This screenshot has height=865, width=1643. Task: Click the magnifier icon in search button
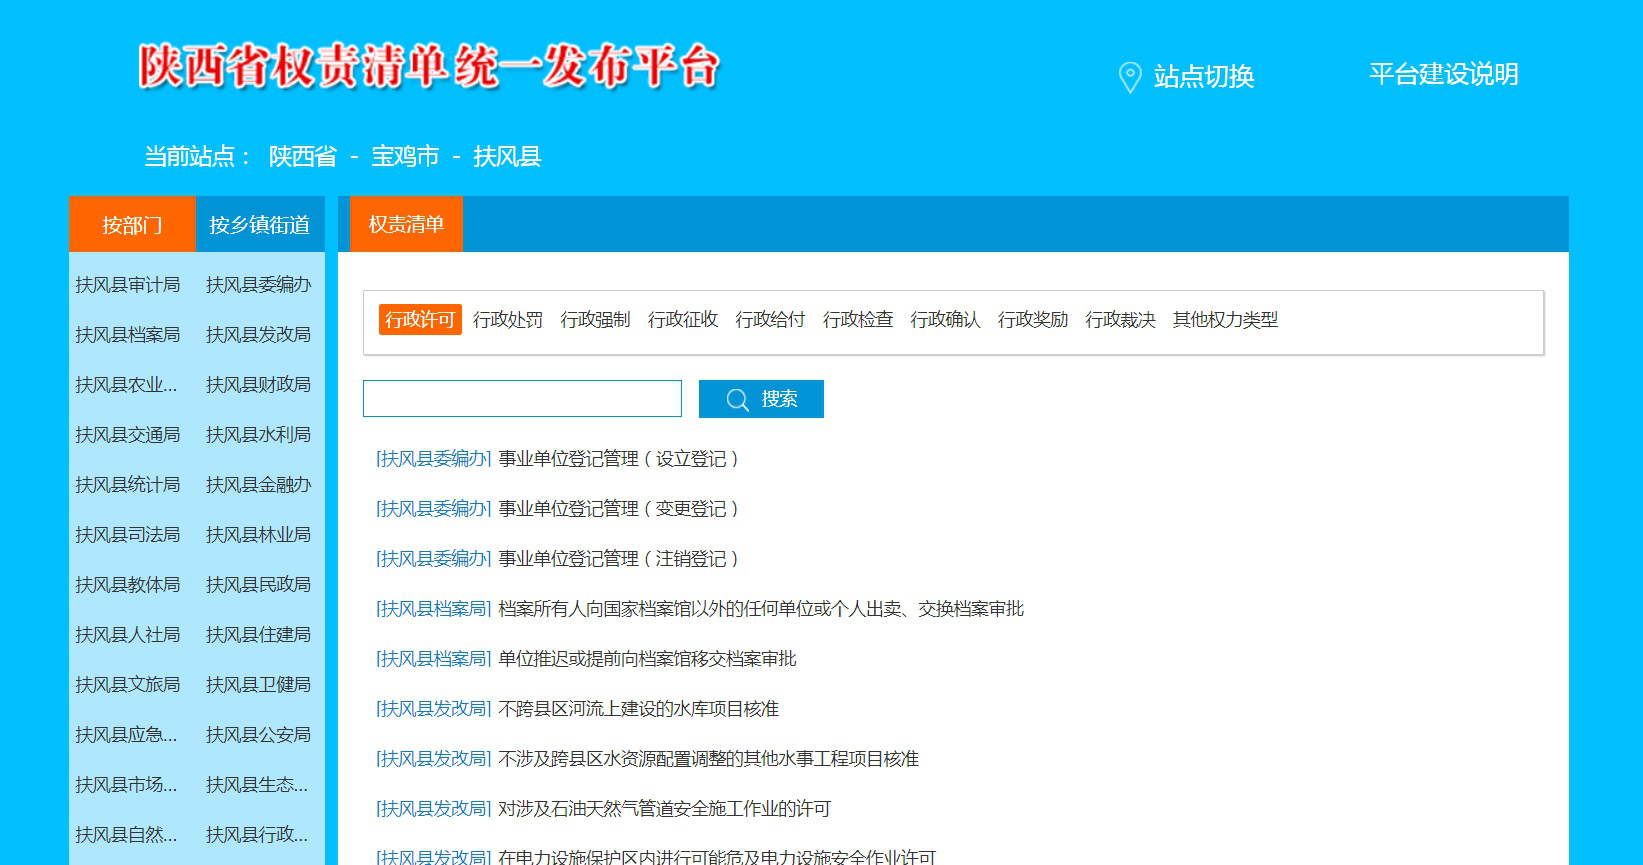pos(737,400)
